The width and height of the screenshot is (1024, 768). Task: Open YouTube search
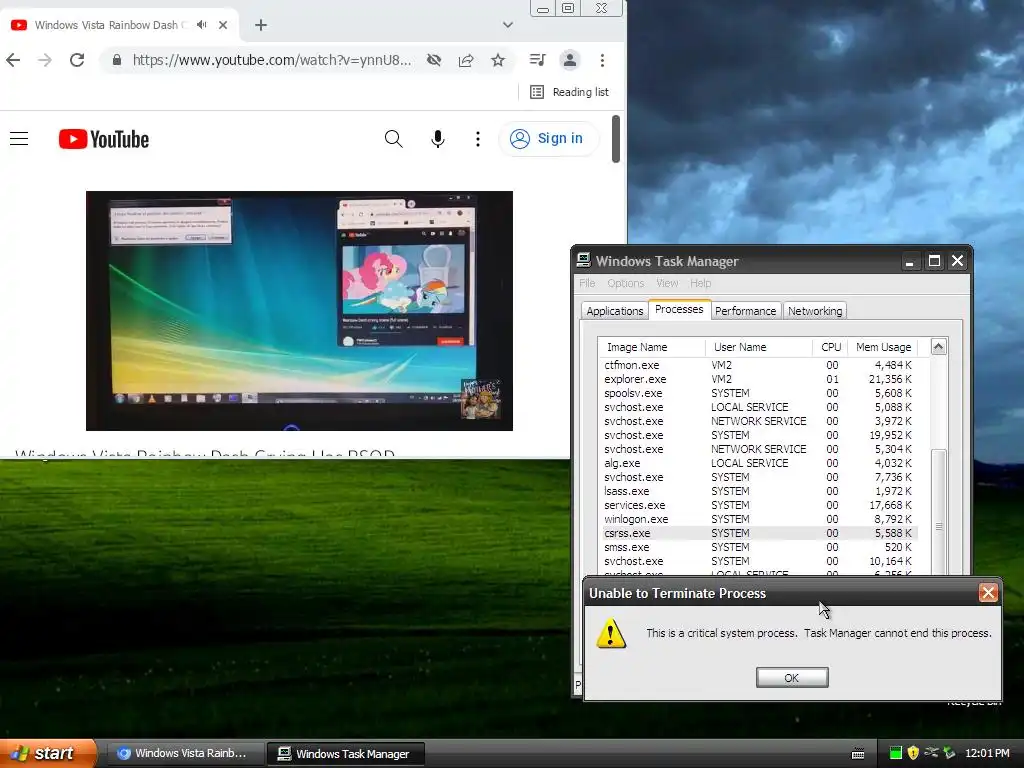coord(394,138)
